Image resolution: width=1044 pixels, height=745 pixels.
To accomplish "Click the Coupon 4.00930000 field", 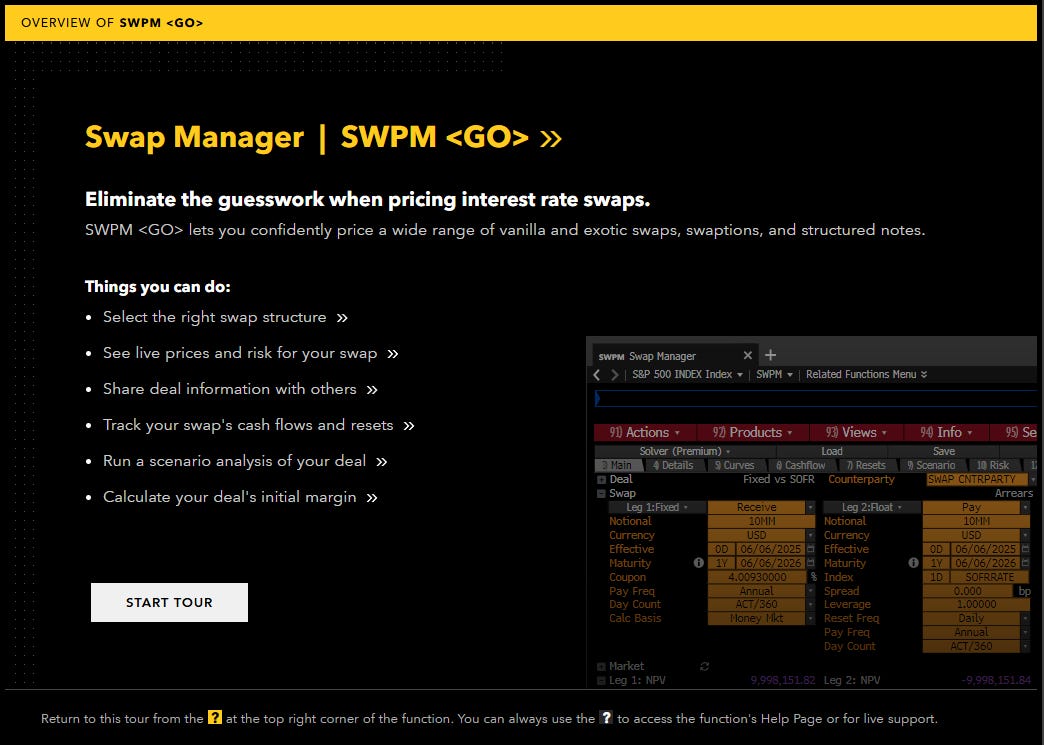I will [x=757, y=577].
